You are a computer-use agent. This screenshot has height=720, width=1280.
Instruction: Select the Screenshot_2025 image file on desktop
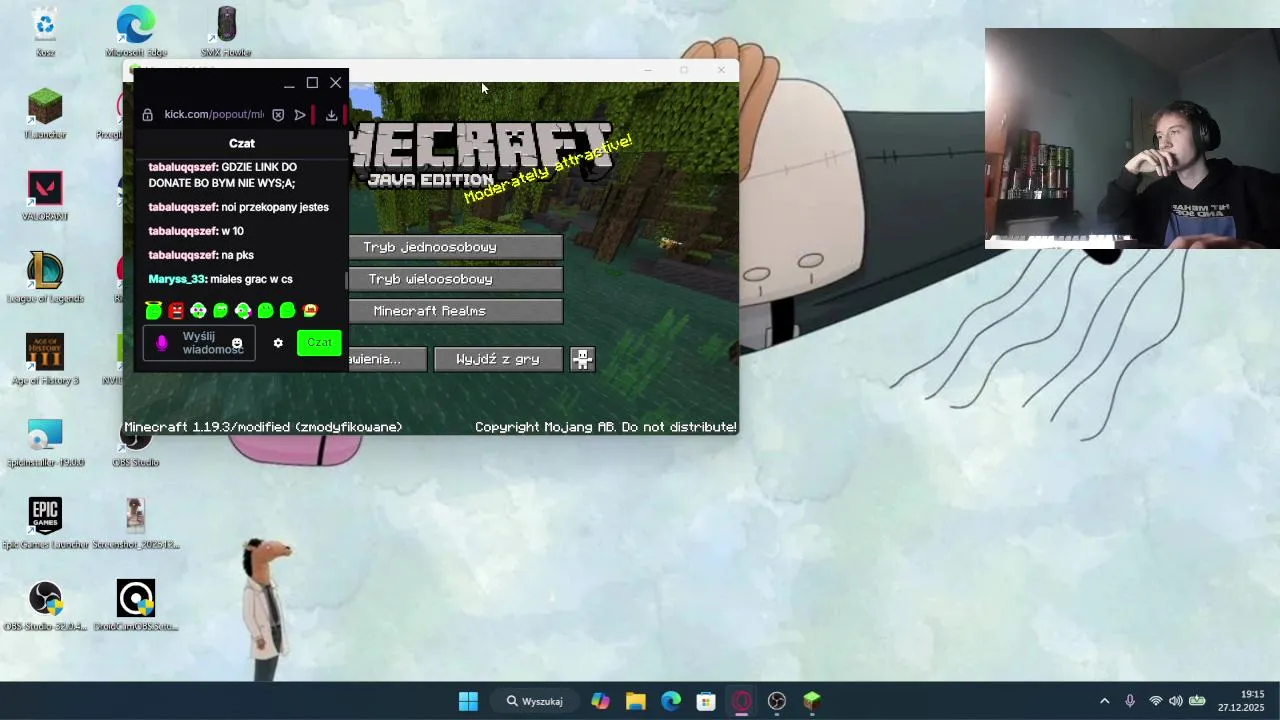(x=136, y=524)
